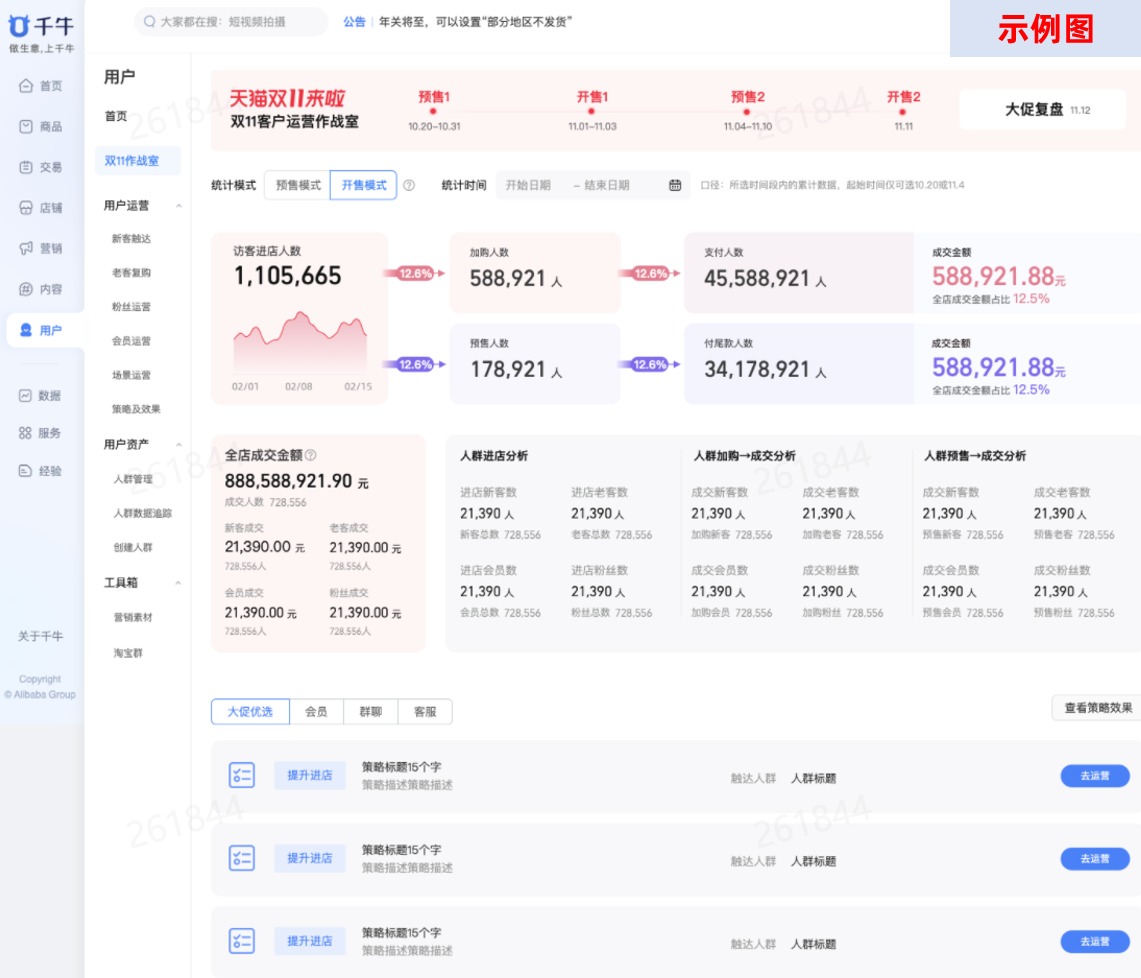This screenshot has width=1141, height=978.
Task: Click checklist icon of first strategy row
Action: (x=242, y=776)
